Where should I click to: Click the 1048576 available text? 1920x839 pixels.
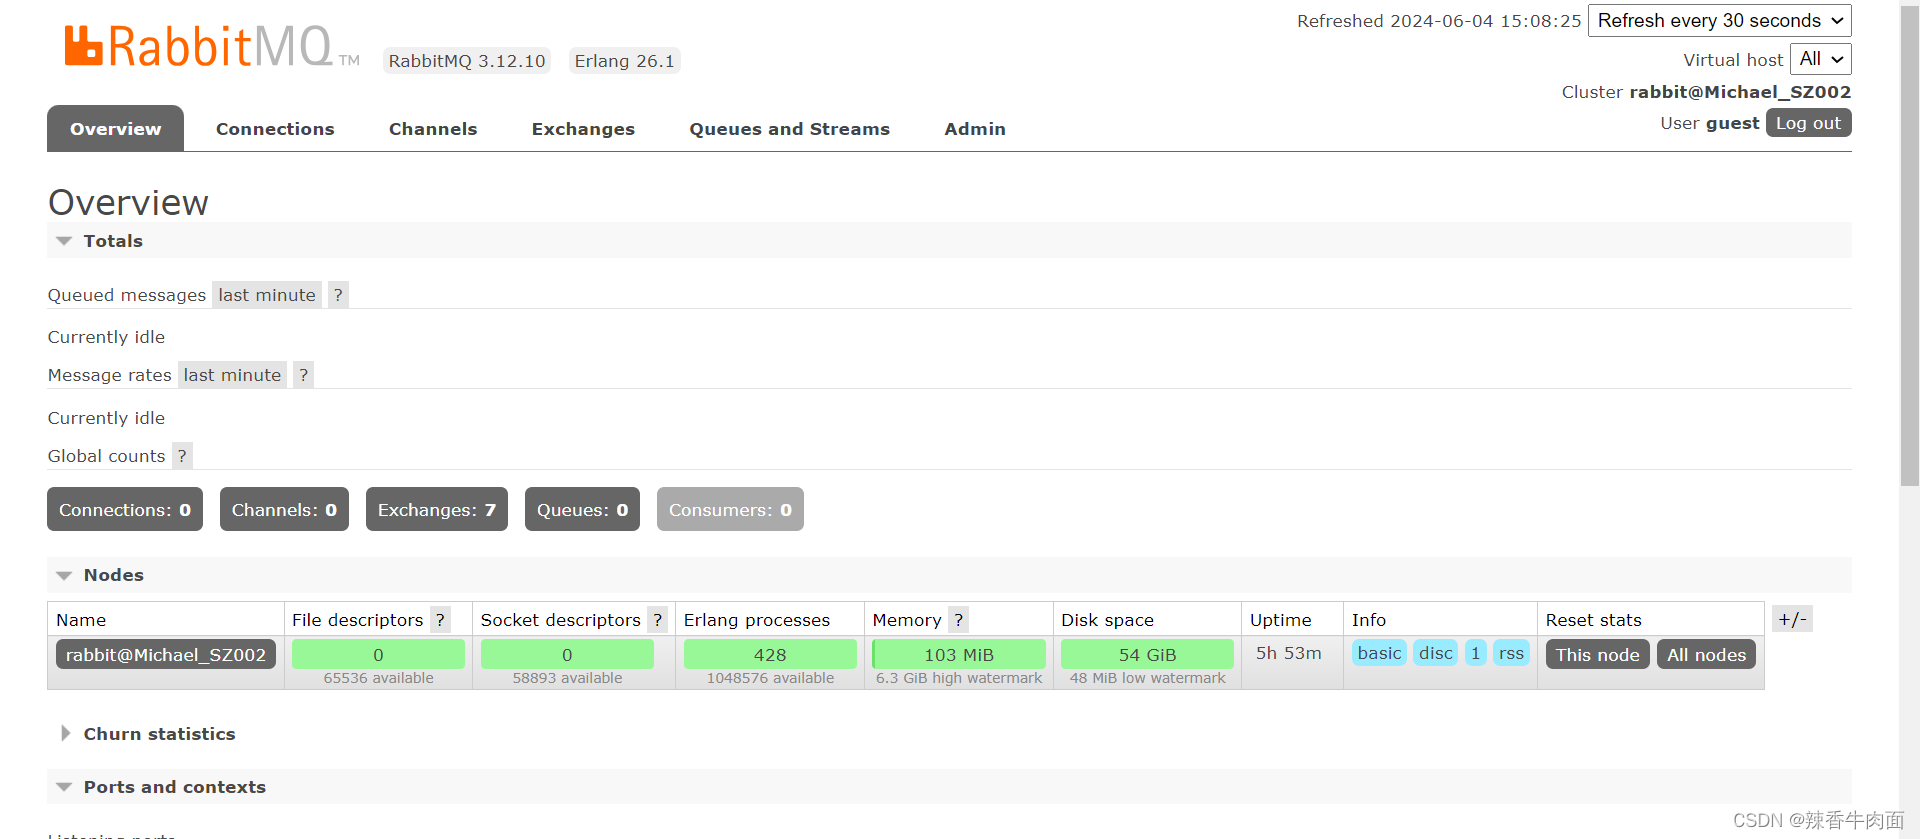click(x=770, y=678)
